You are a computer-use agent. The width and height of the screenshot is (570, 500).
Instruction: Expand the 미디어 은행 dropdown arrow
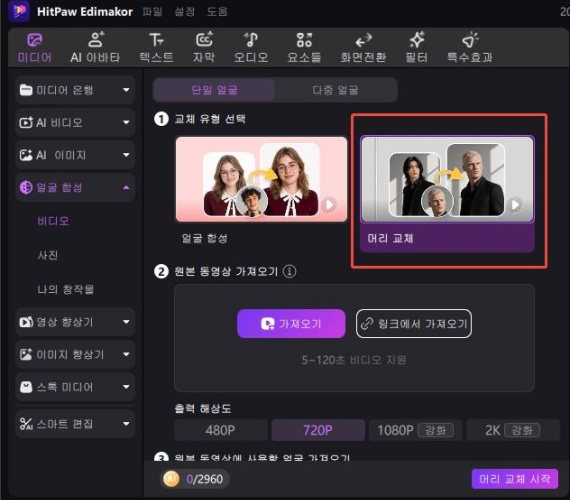[x=126, y=90]
